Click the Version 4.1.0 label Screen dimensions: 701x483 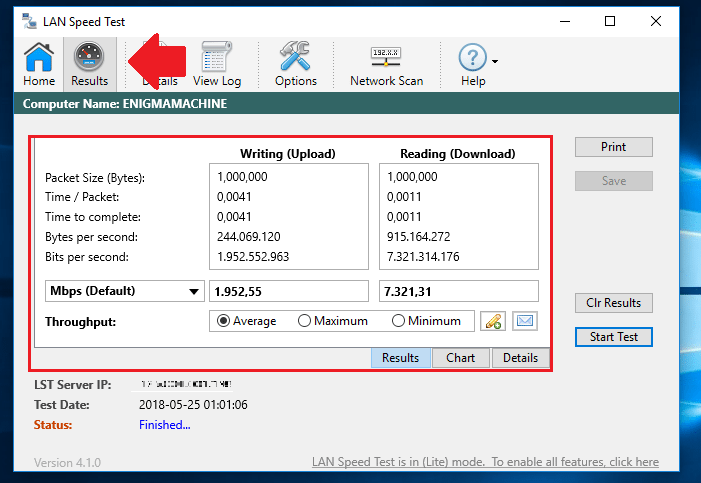(68, 462)
